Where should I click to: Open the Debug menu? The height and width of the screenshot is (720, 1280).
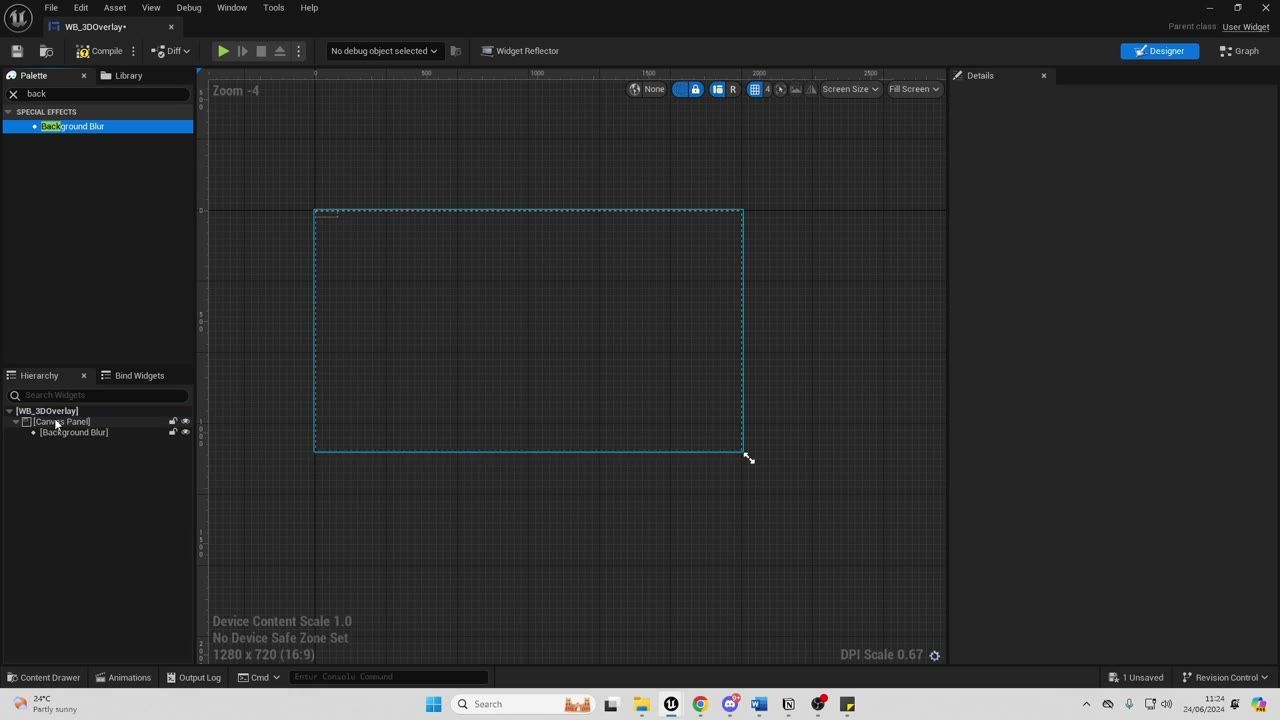point(189,8)
